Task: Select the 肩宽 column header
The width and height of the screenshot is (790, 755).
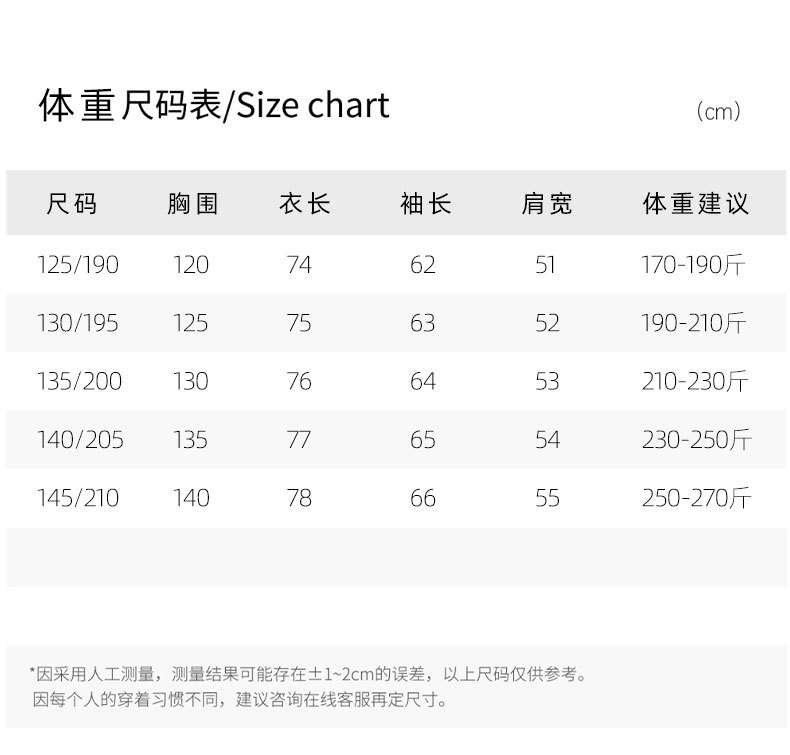Action: tap(547, 205)
